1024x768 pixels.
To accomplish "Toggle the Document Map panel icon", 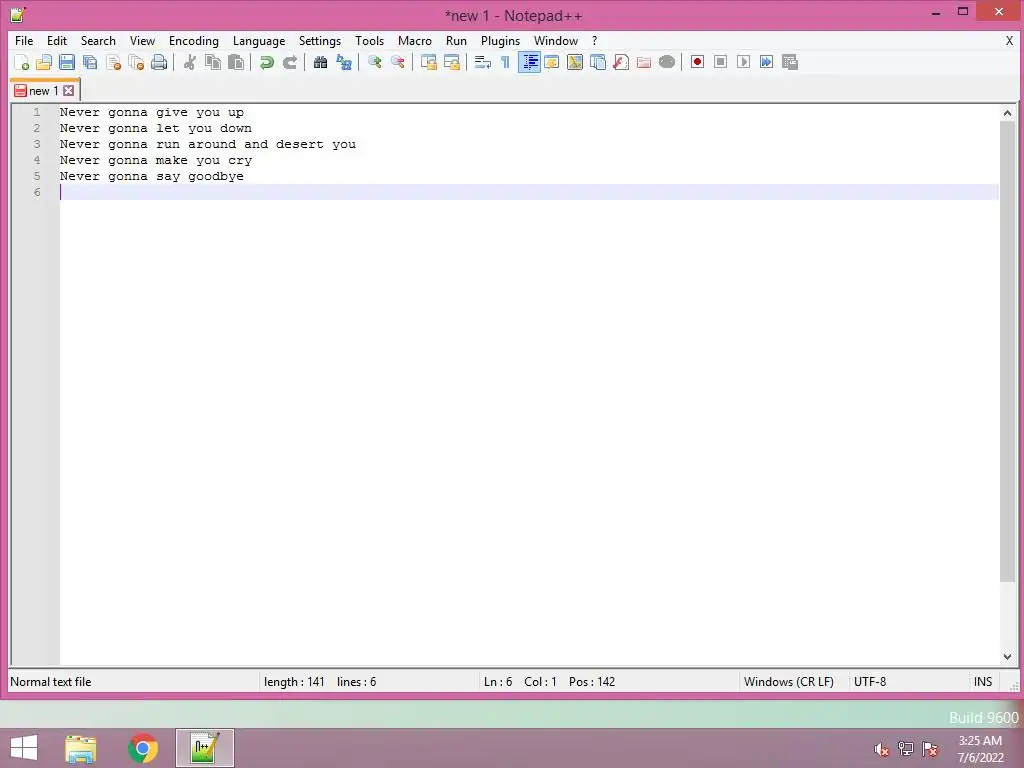I will (575, 62).
